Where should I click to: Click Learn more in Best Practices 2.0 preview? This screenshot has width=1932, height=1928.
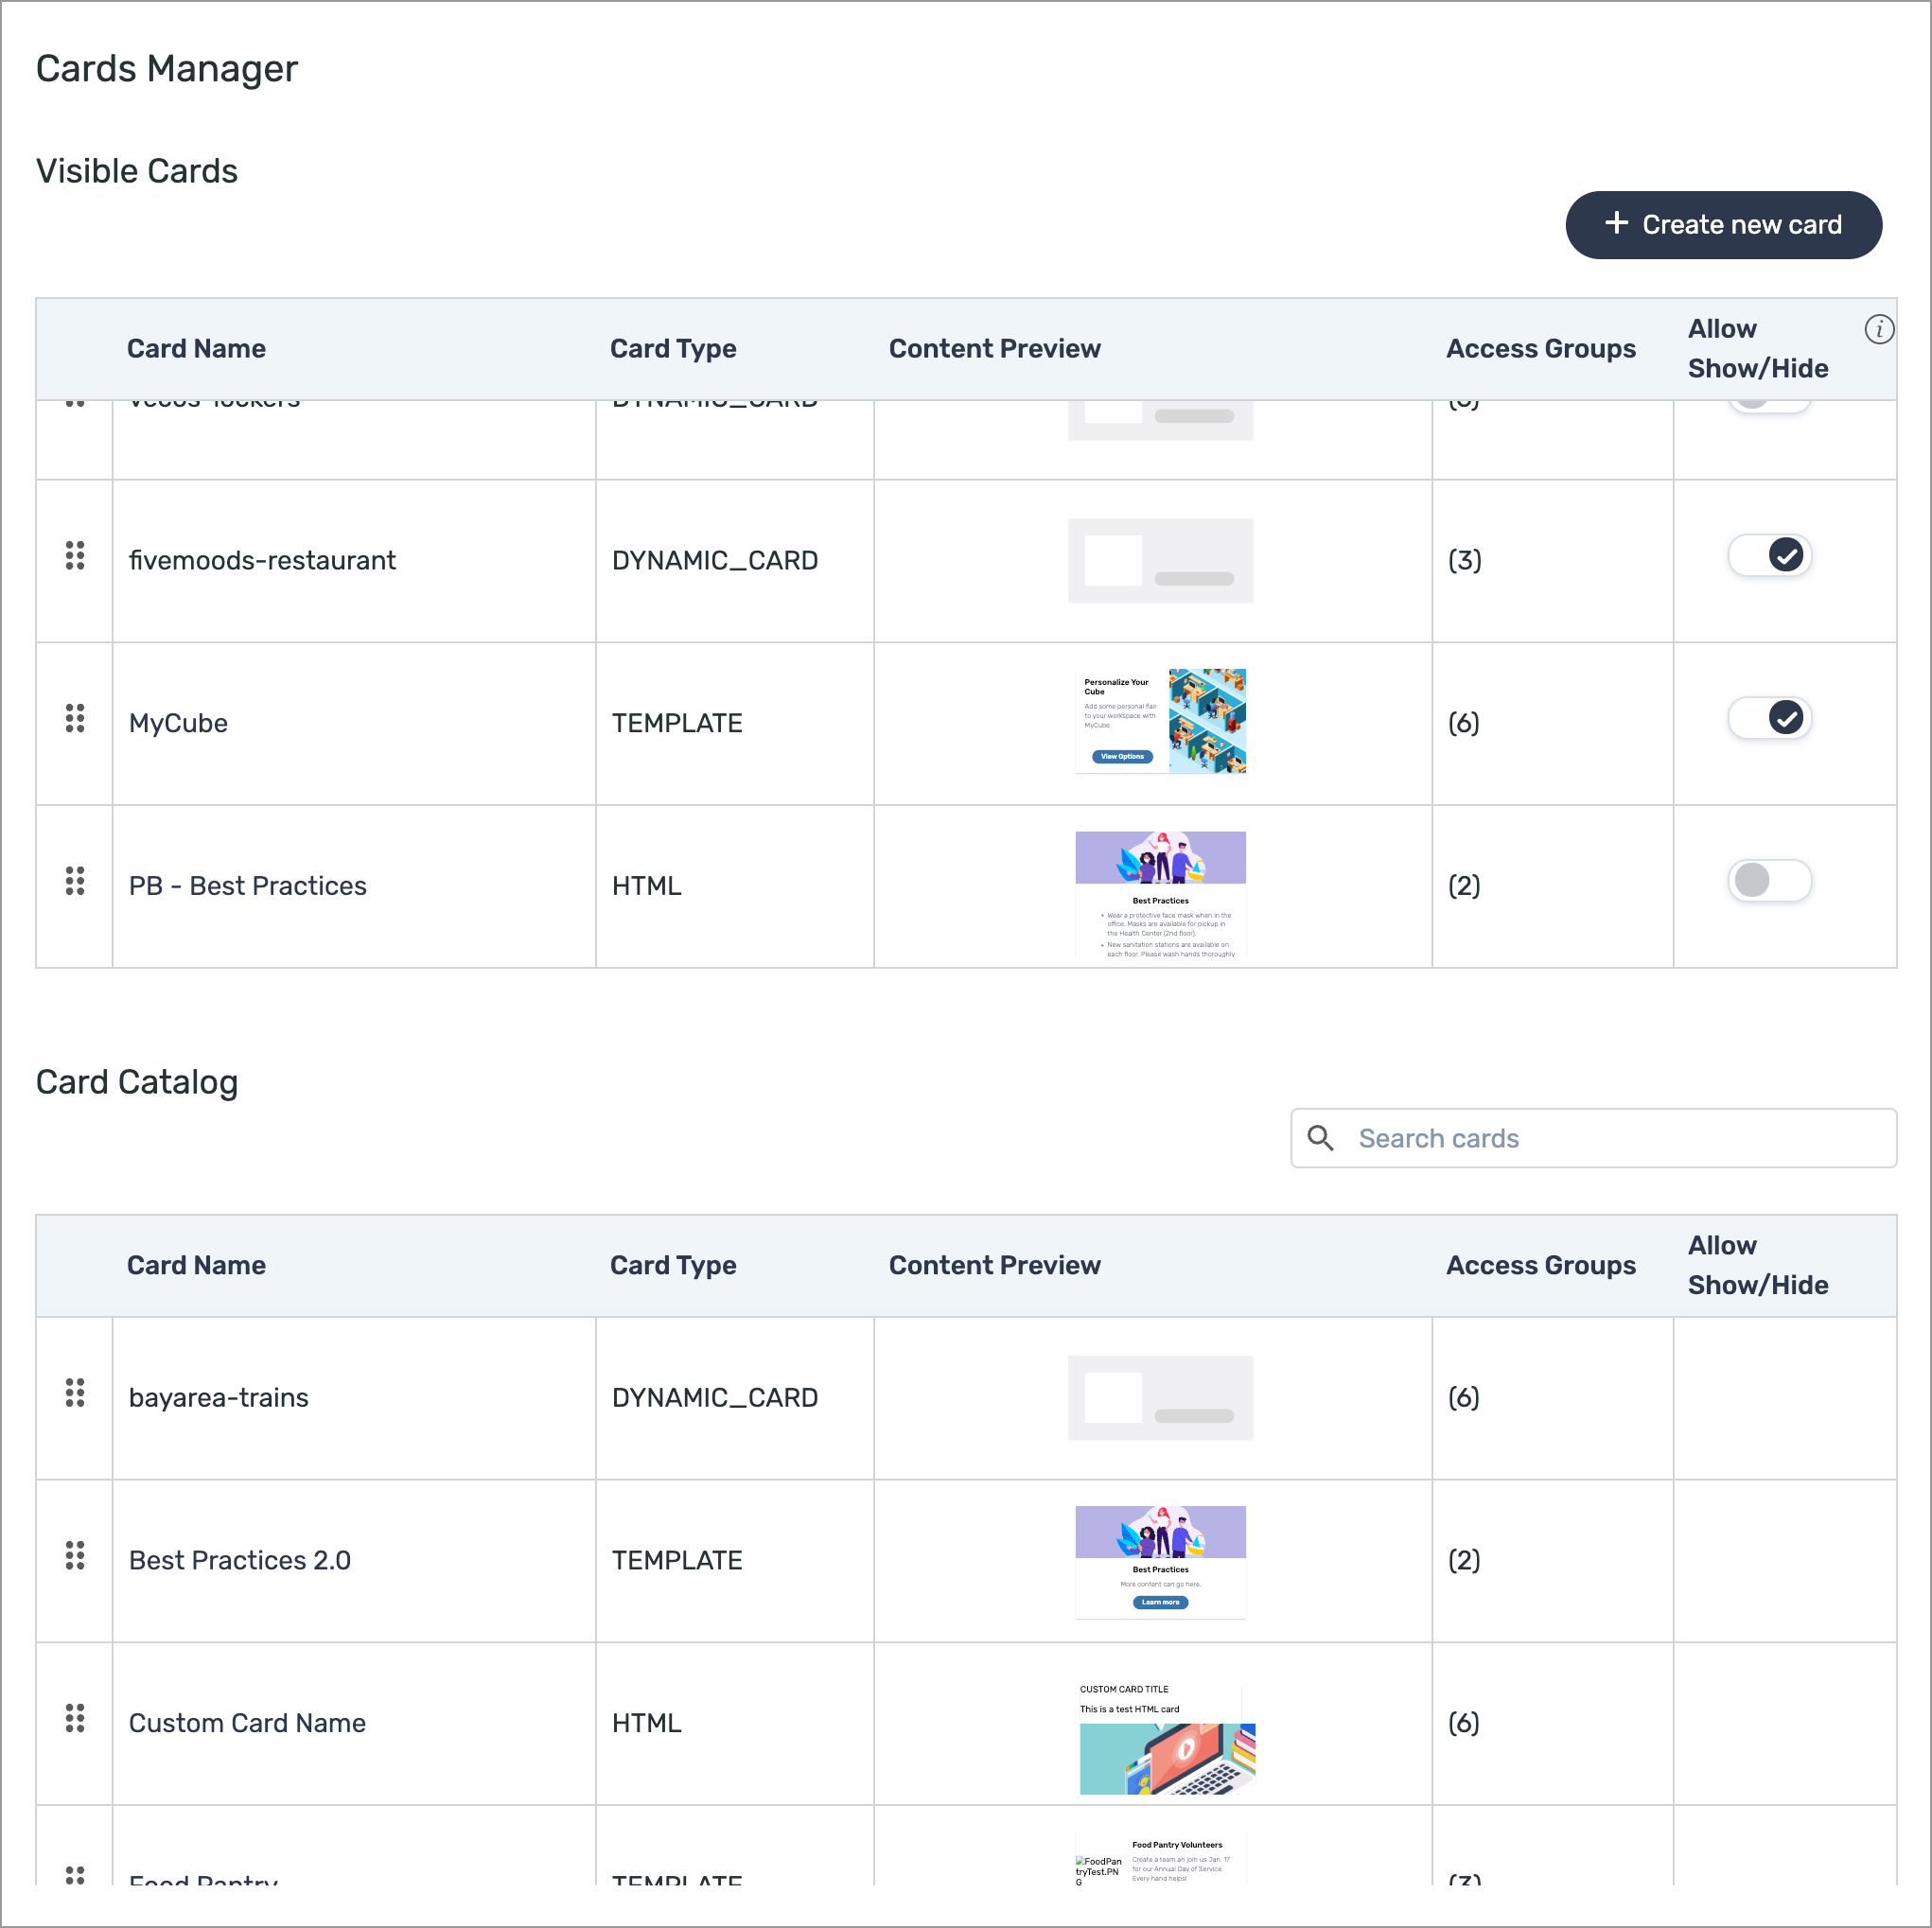pyautogui.click(x=1160, y=1602)
